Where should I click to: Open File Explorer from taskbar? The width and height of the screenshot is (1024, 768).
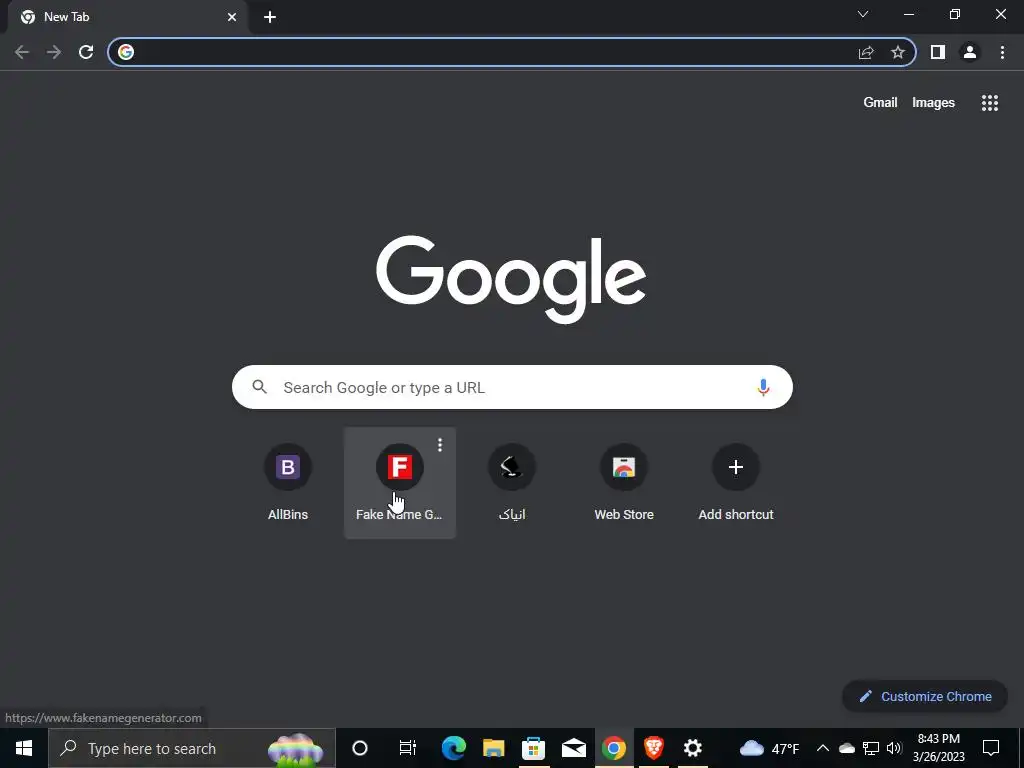[494, 748]
